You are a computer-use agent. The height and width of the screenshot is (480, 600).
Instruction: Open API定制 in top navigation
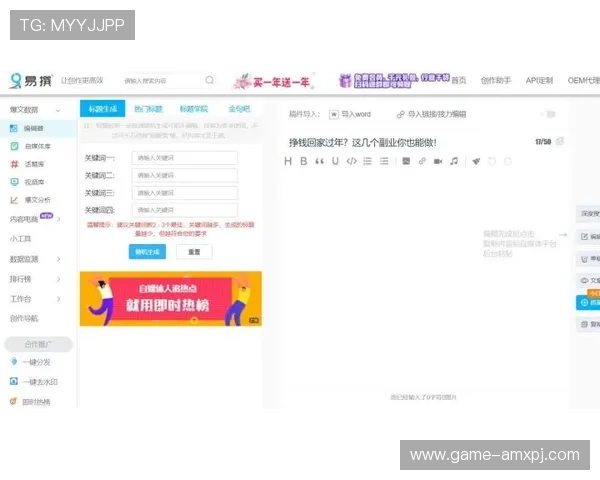tap(539, 80)
